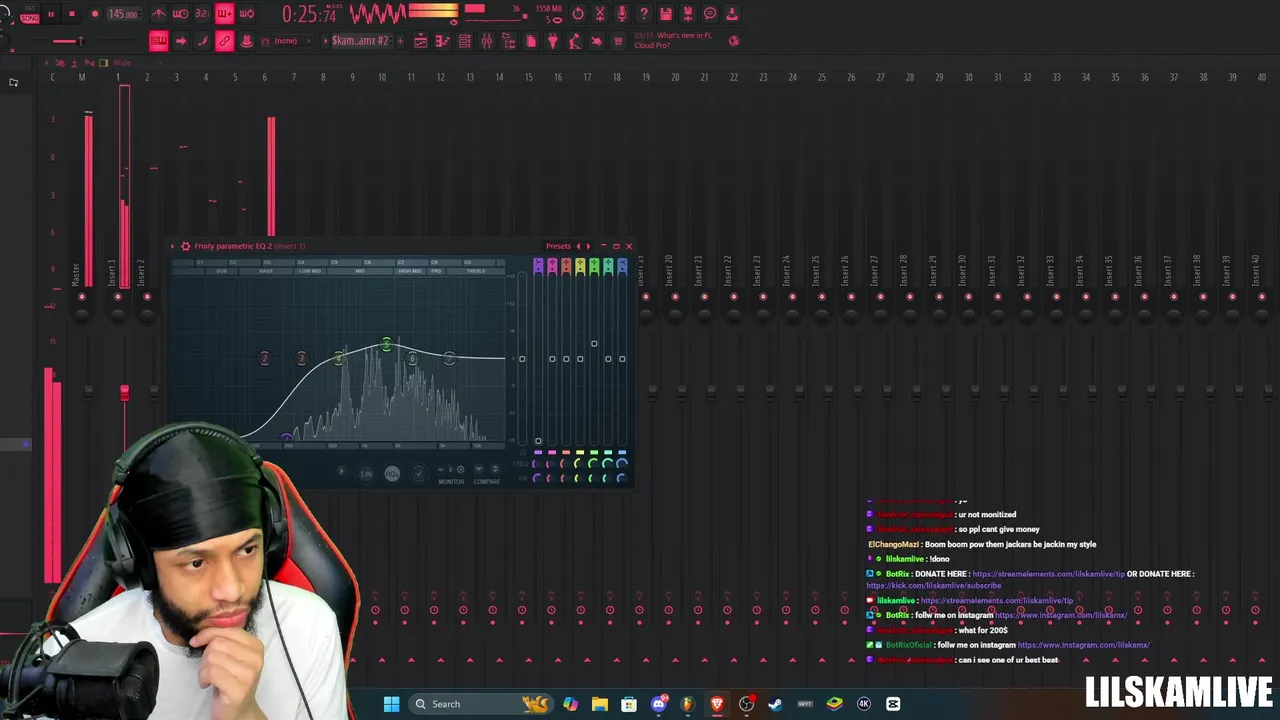
Task: Toggle the blend recording overdub button
Action: [x=224, y=14]
